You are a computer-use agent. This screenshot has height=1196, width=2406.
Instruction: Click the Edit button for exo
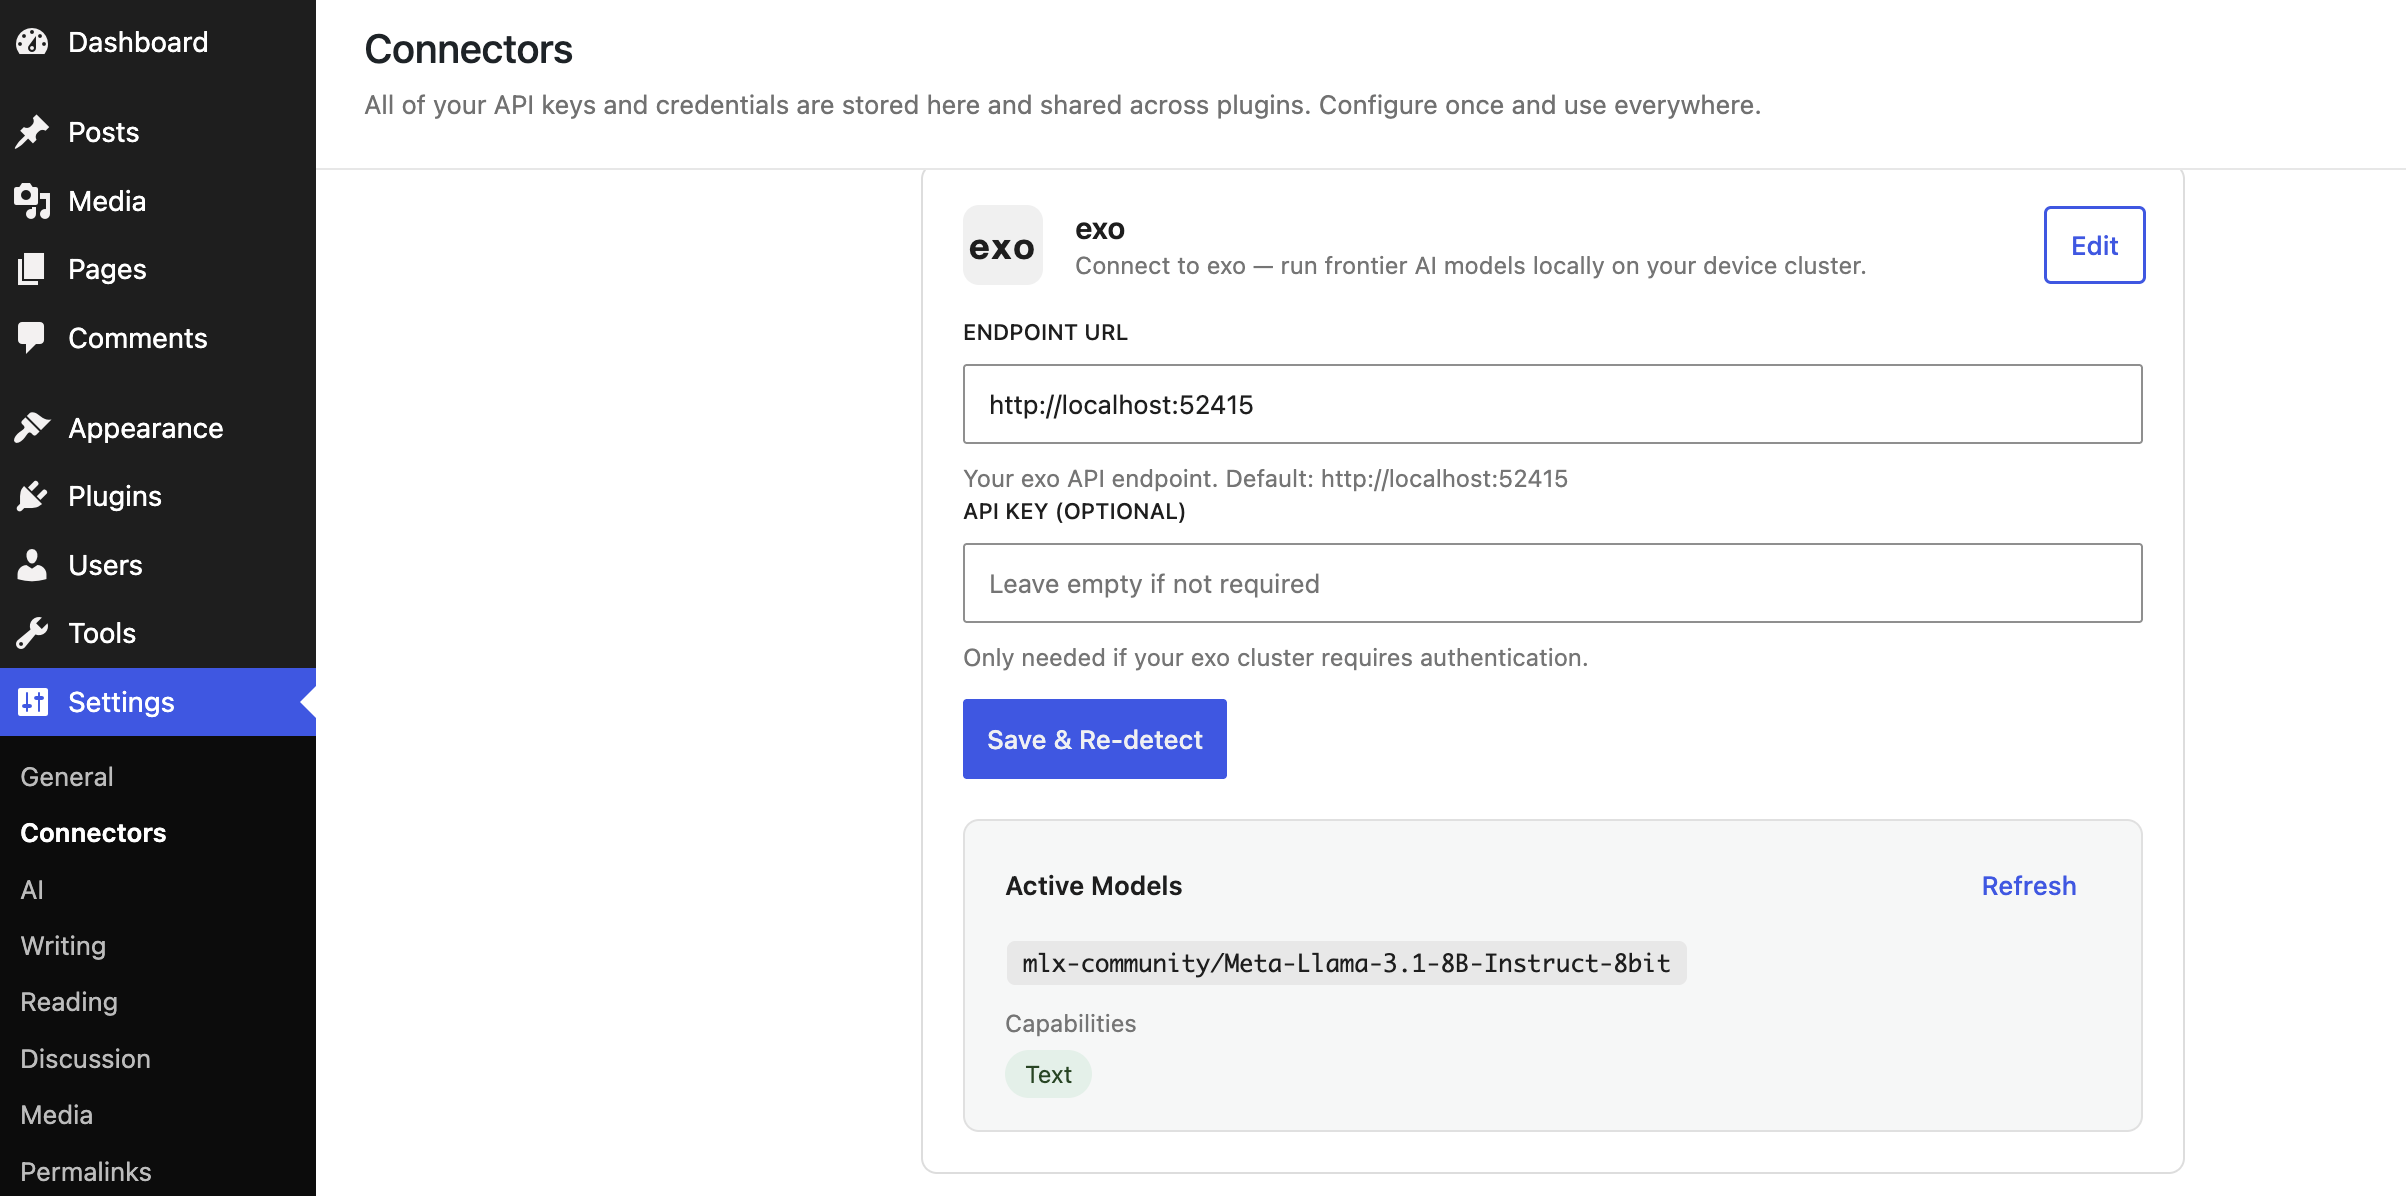[2094, 245]
